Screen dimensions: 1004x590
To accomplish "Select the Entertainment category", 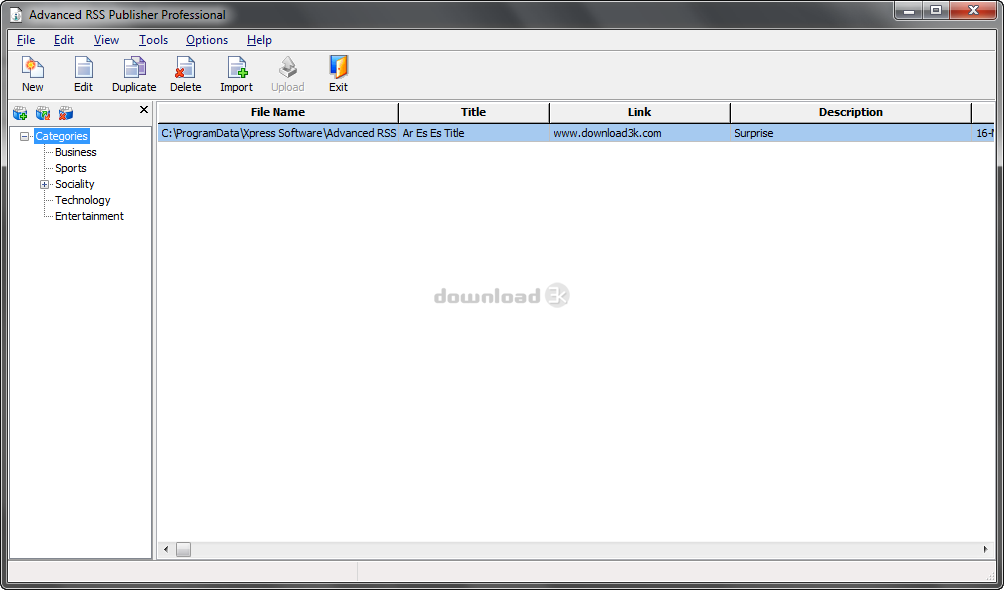I will coord(89,216).
